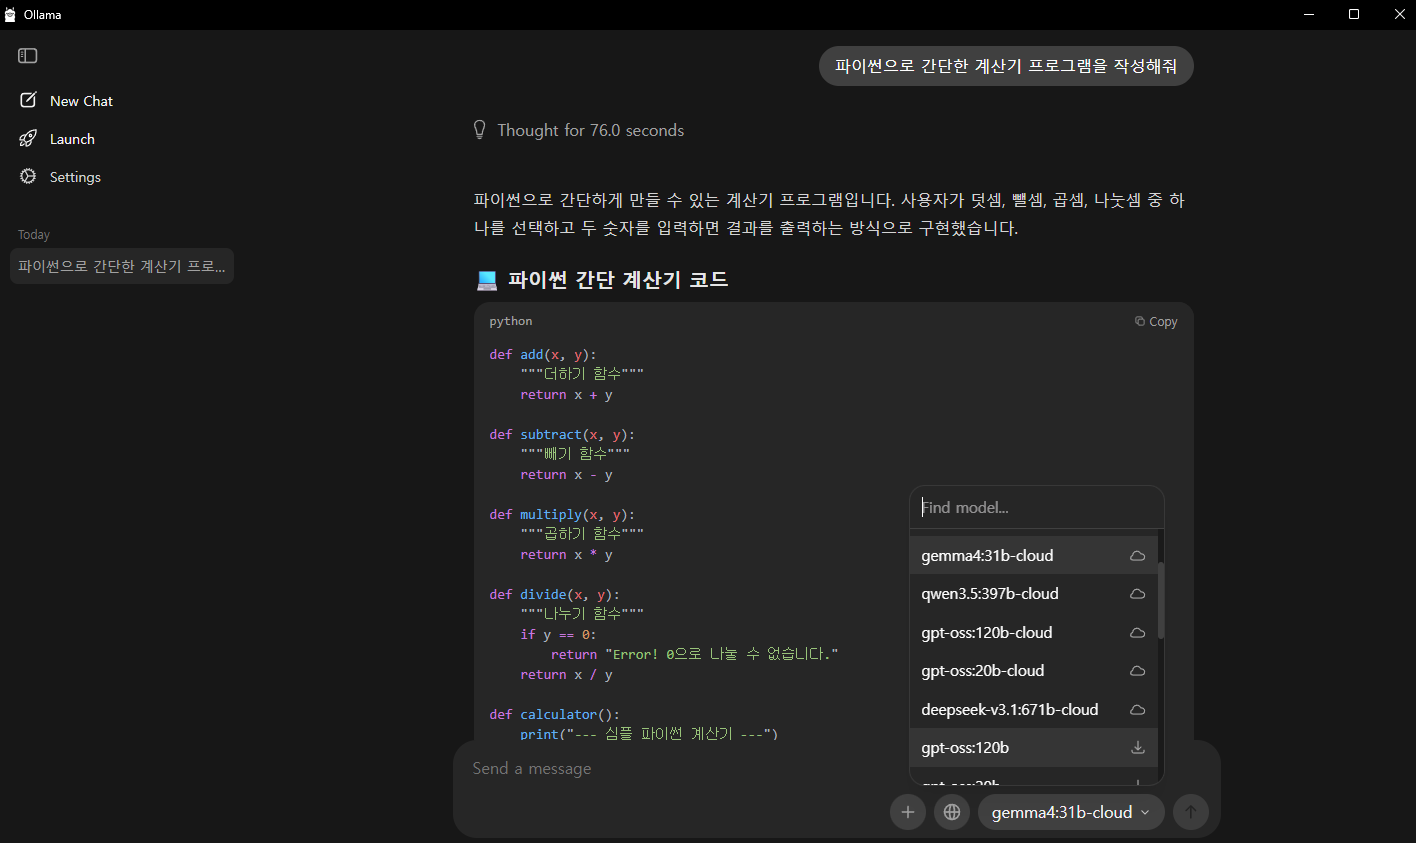Select deepseek-v3.1:671b-cloud model

coord(1033,710)
